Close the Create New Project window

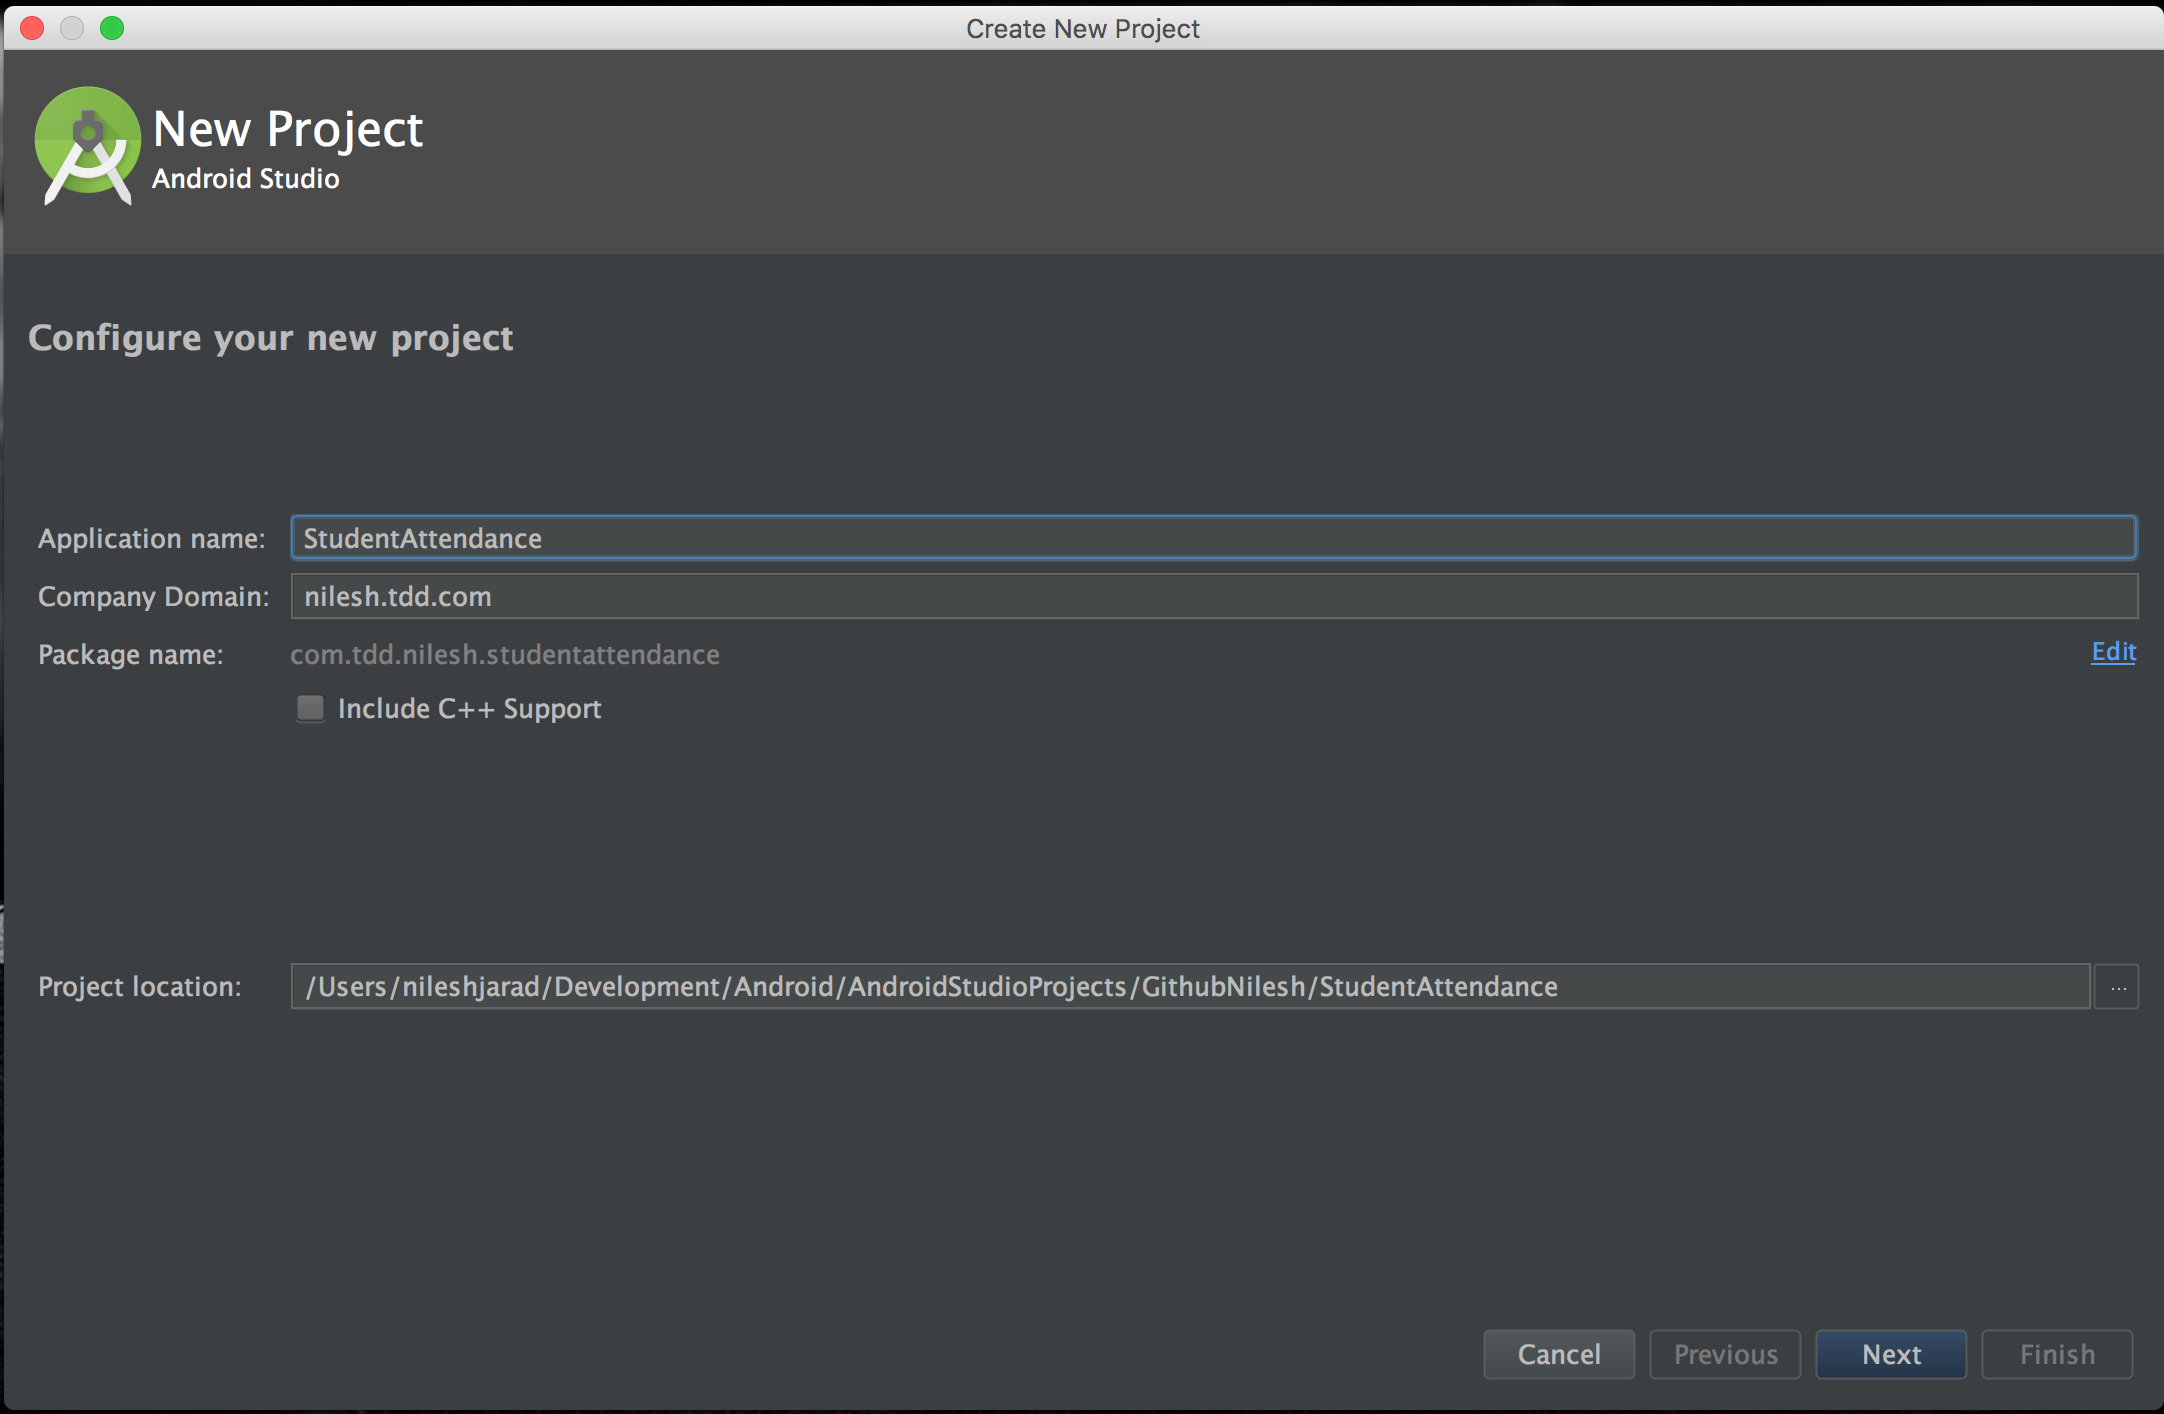click(32, 28)
